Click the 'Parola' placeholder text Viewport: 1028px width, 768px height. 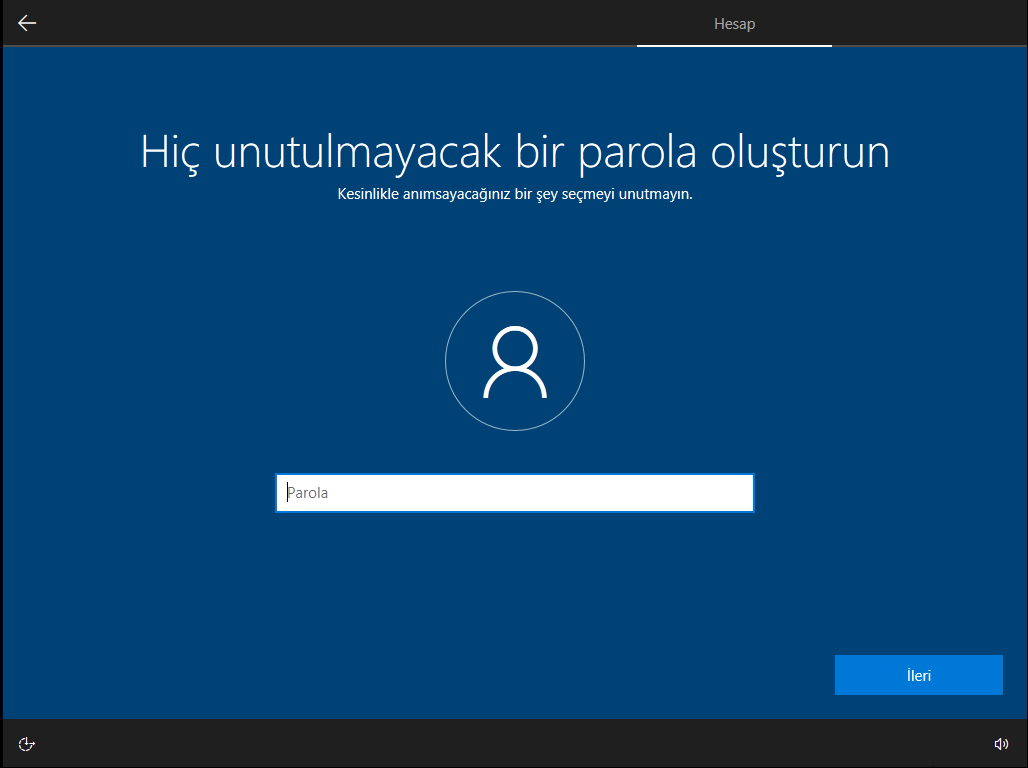[x=309, y=493]
